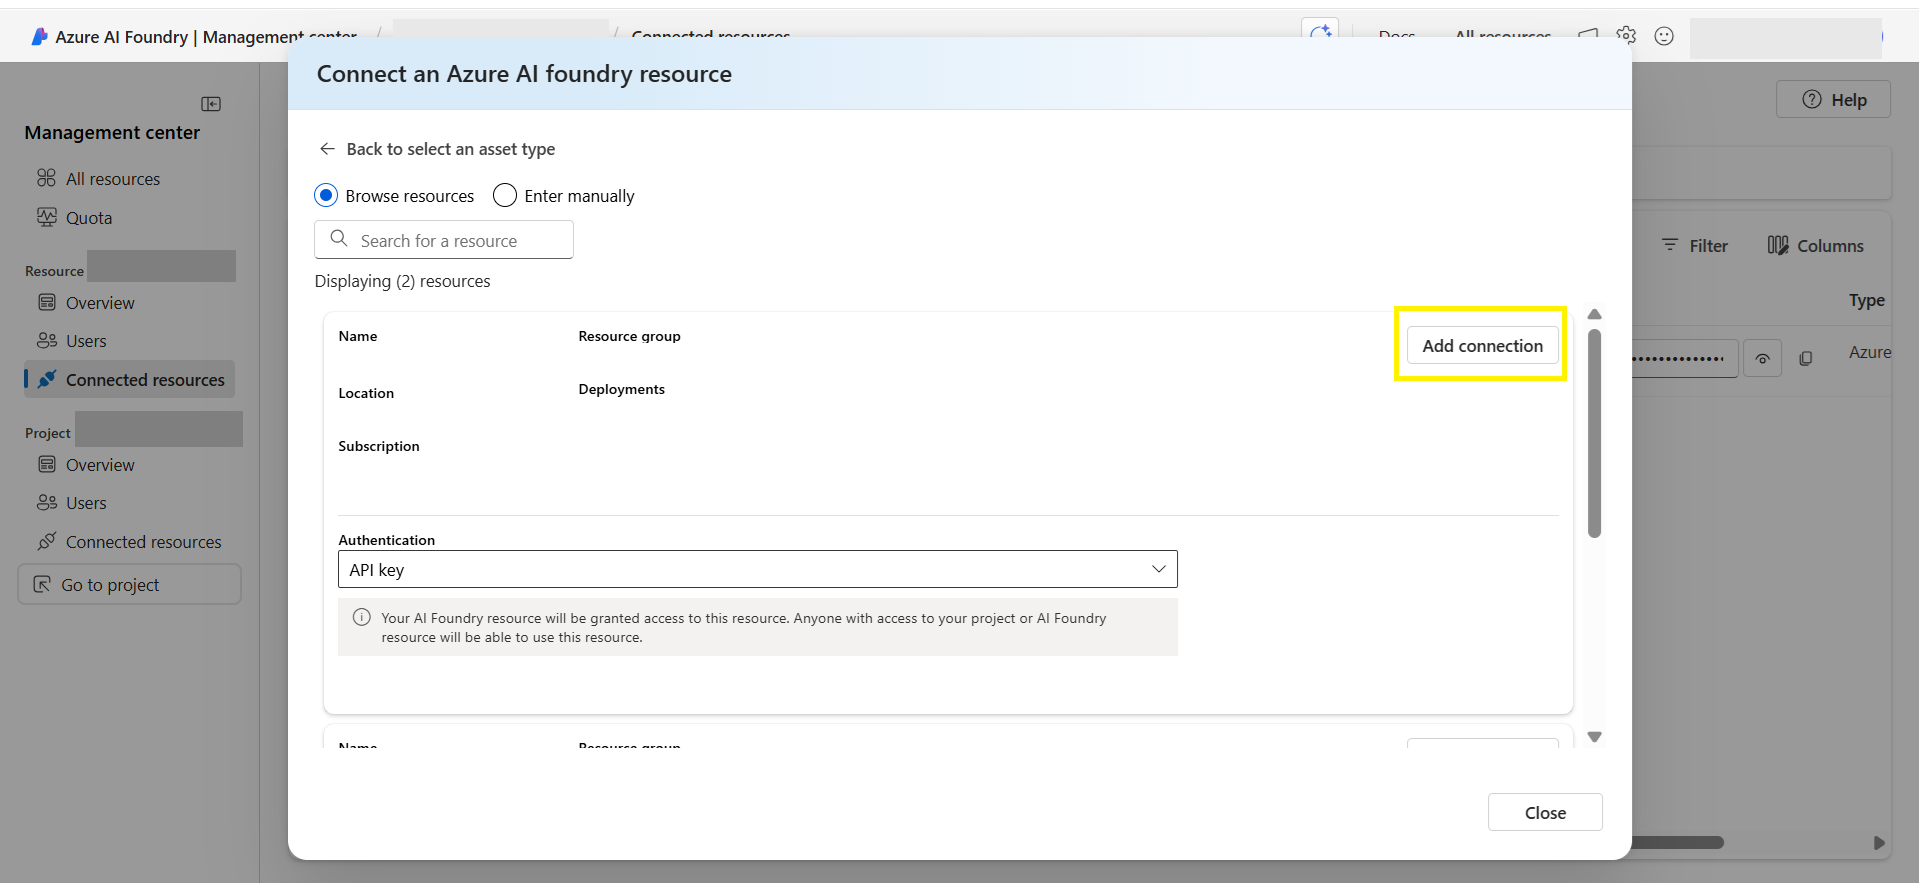The image size is (1919, 883).
Task: Click the 'Displaying (2) resources' text
Action: click(402, 281)
